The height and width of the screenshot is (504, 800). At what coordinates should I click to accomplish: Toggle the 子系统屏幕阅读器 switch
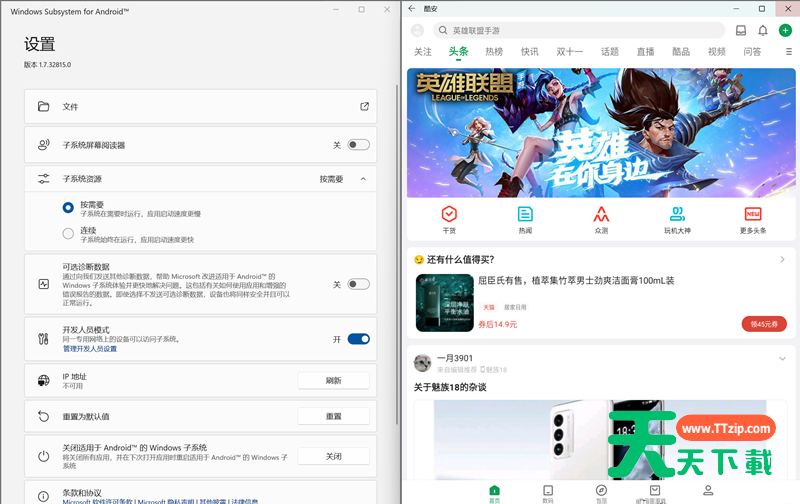click(x=358, y=145)
